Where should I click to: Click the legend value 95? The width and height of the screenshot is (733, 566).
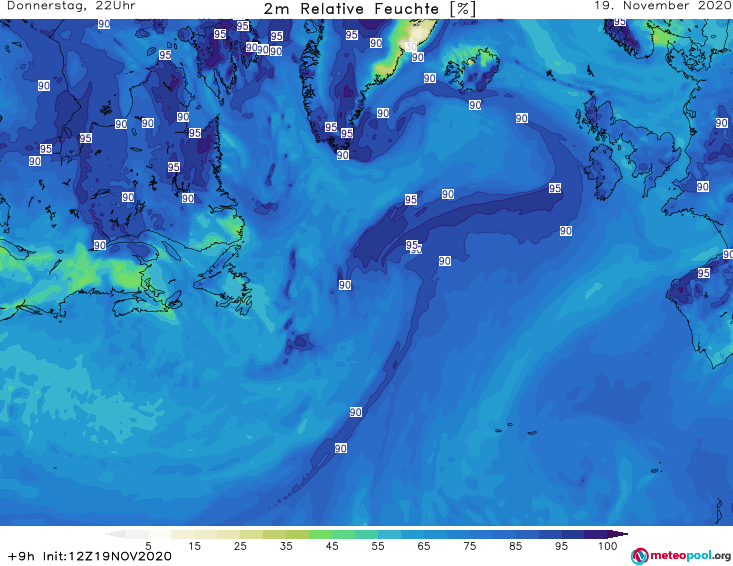pos(561,546)
